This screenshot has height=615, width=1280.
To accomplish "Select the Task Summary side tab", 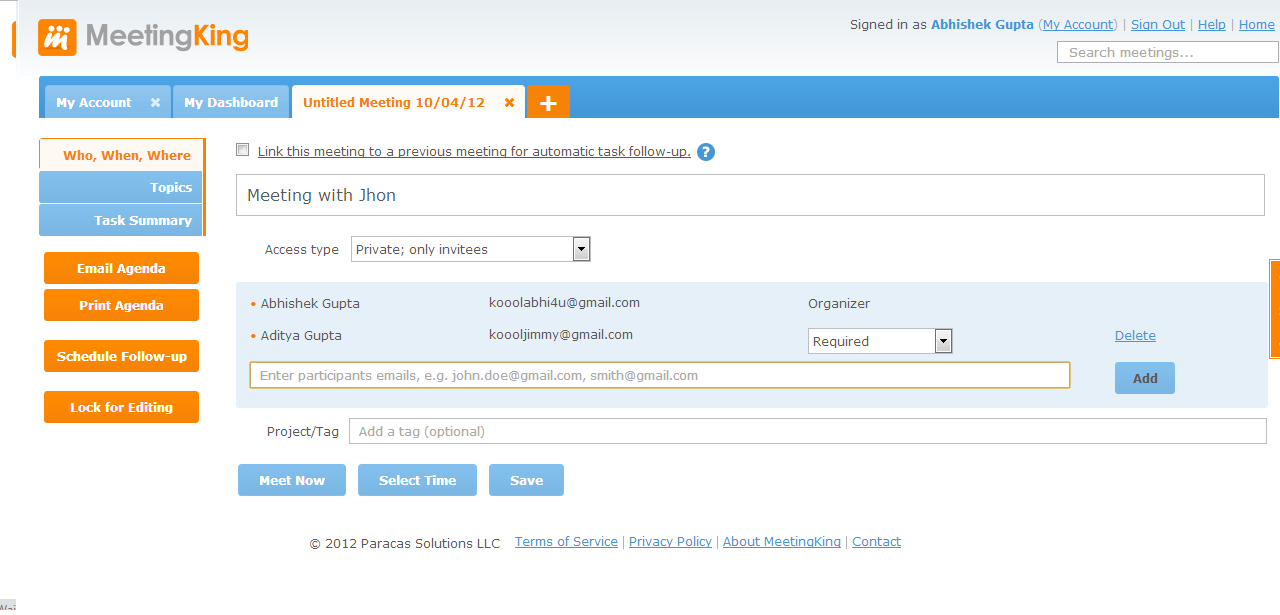I will (121, 220).
